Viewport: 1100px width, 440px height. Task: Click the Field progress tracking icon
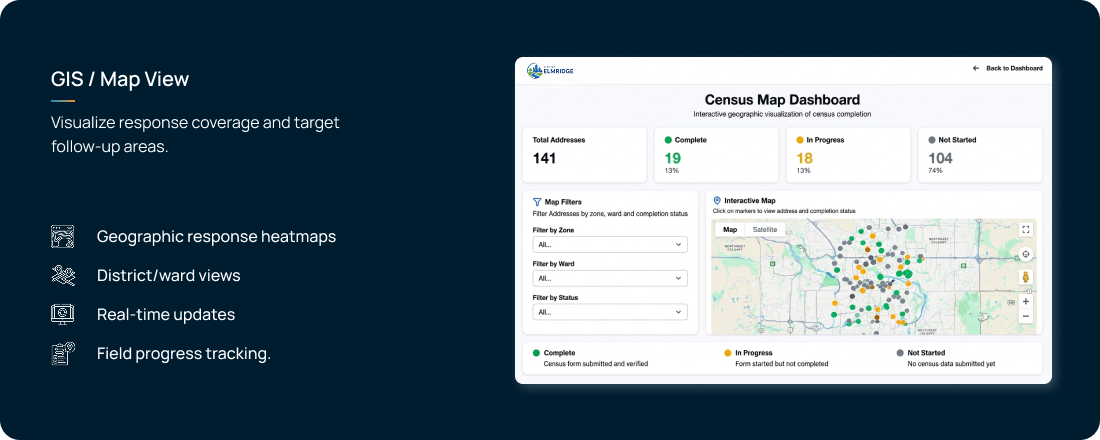tap(62, 354)
